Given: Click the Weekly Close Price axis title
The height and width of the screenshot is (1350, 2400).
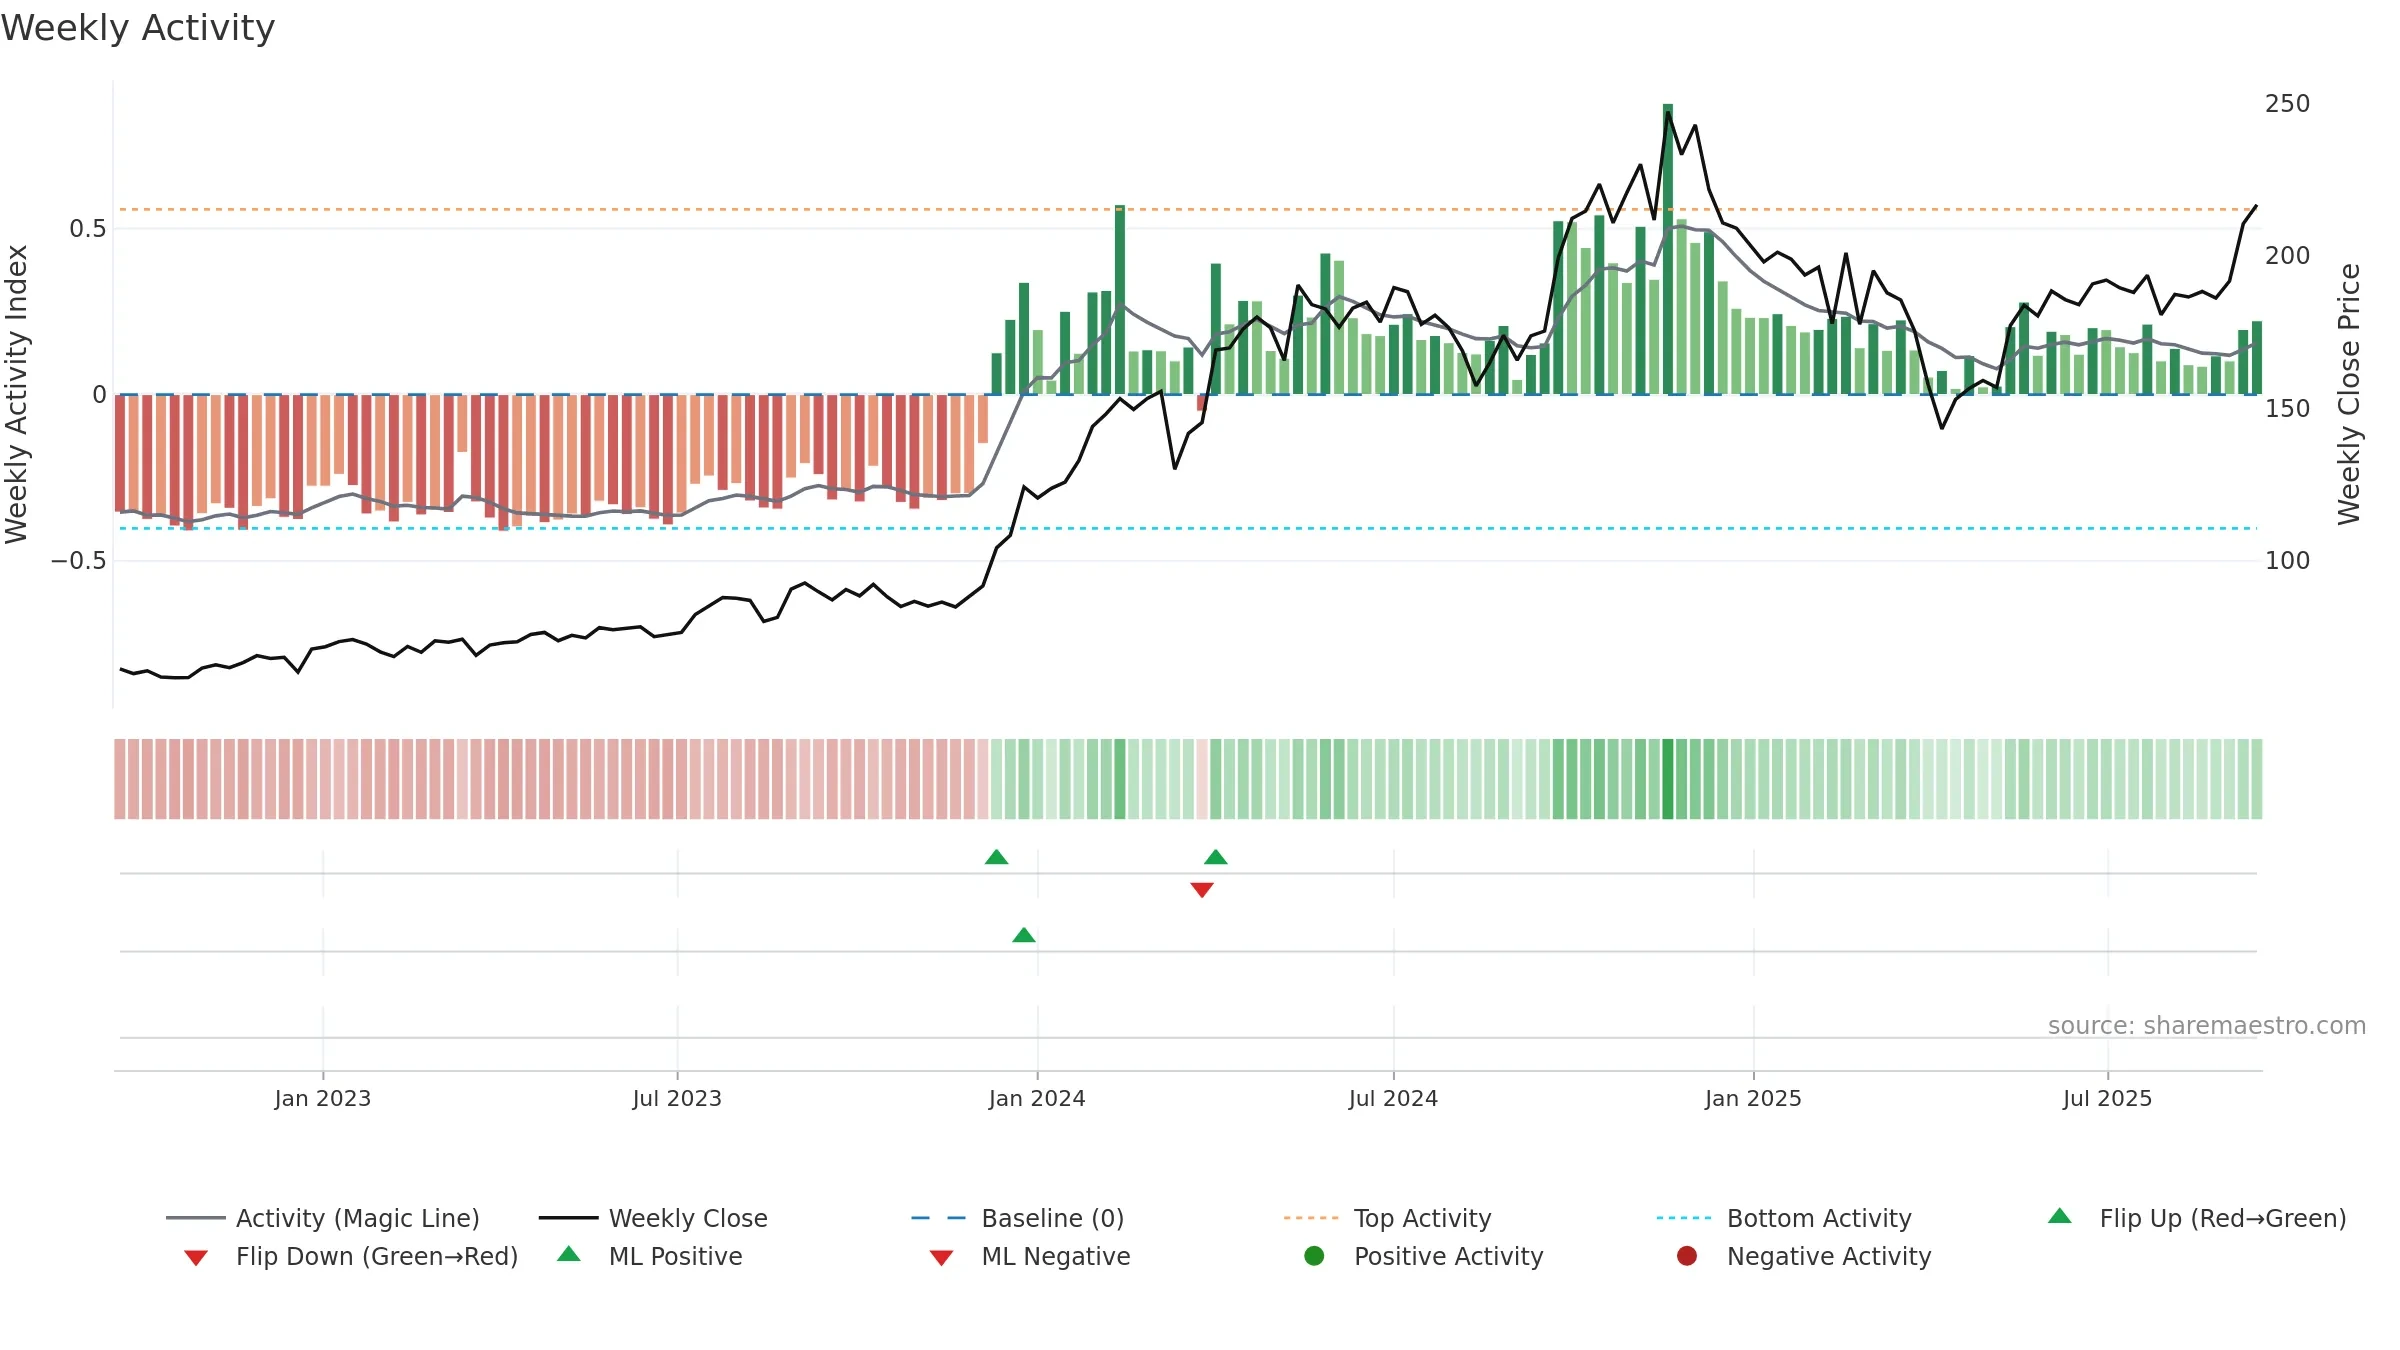Looking at the screenshot, I should 2349,395.
